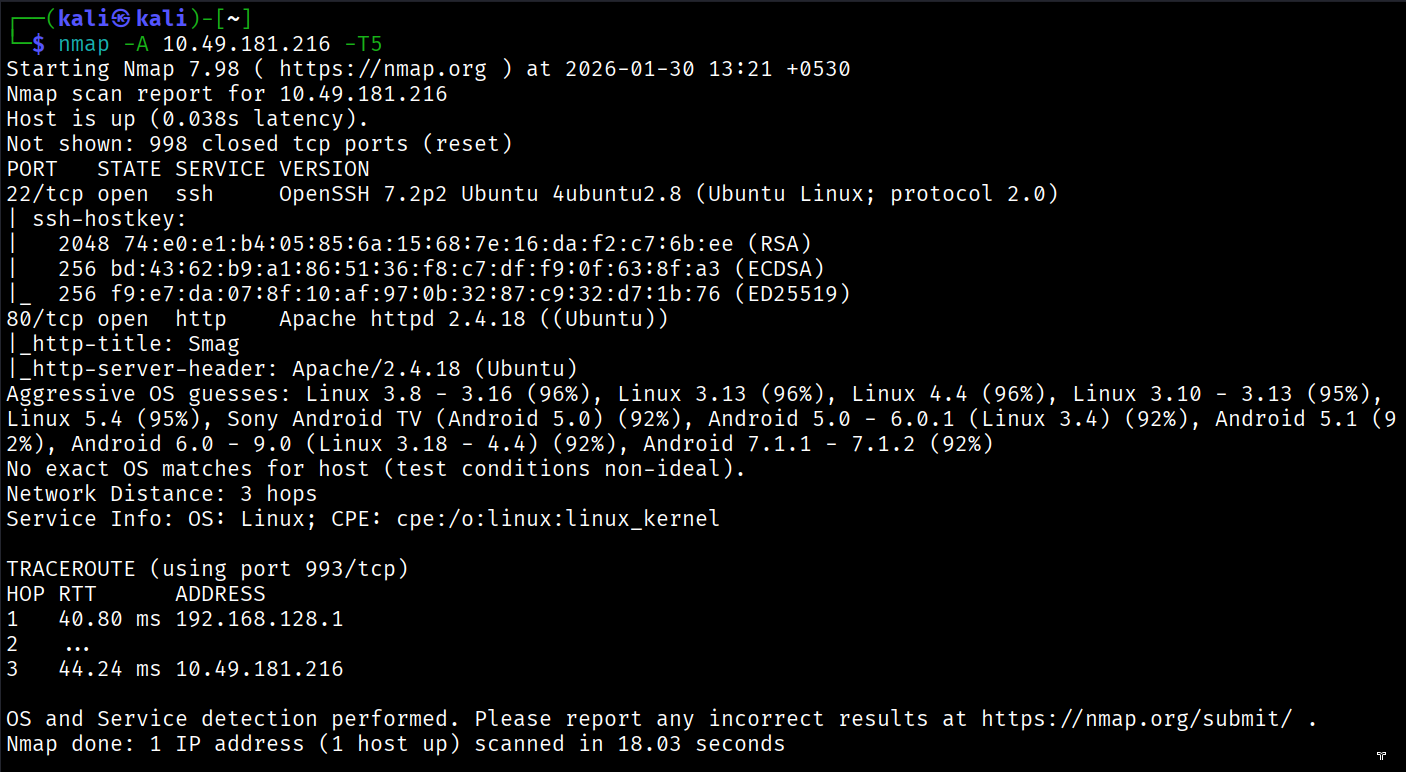
Task: Open the https://nmap.org link in the first line
Action: coord(383,69)
